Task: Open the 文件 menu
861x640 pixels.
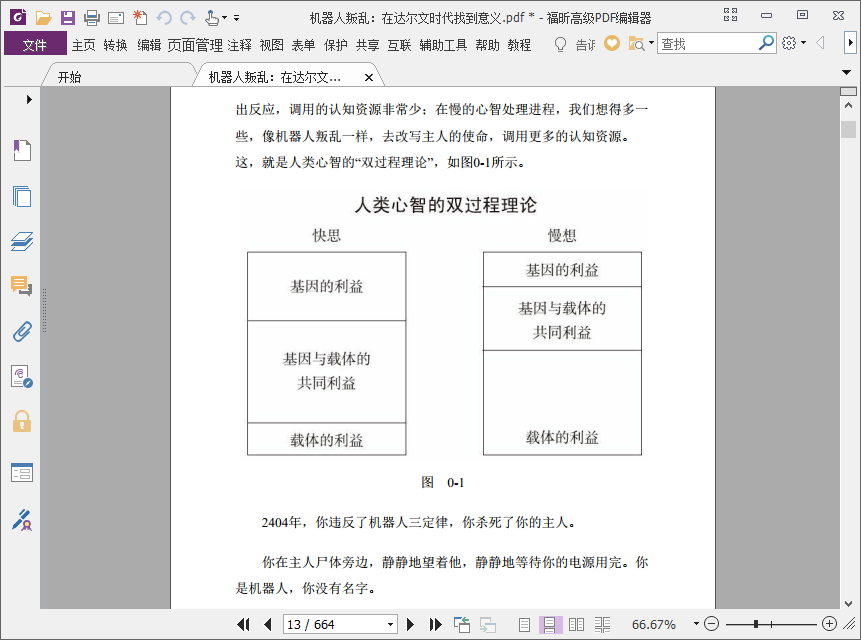Action: 35,44
